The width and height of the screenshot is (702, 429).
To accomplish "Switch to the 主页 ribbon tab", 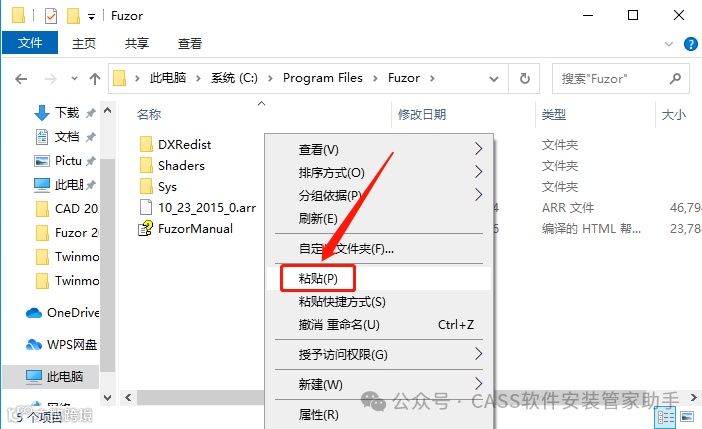I will coord(84,43).
